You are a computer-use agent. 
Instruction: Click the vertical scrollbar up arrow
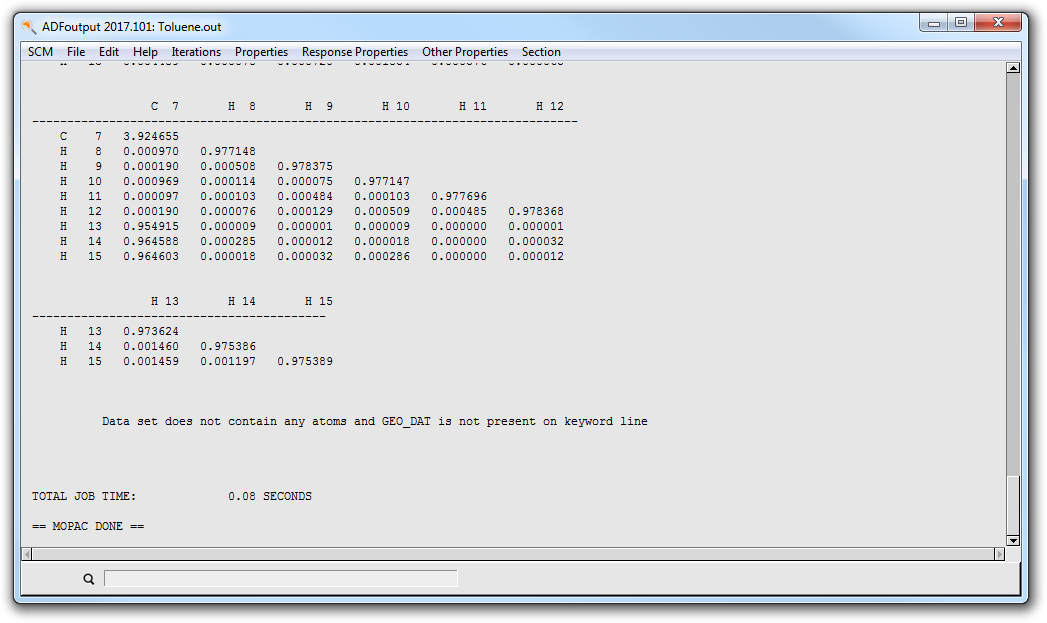click(1013, 67)
